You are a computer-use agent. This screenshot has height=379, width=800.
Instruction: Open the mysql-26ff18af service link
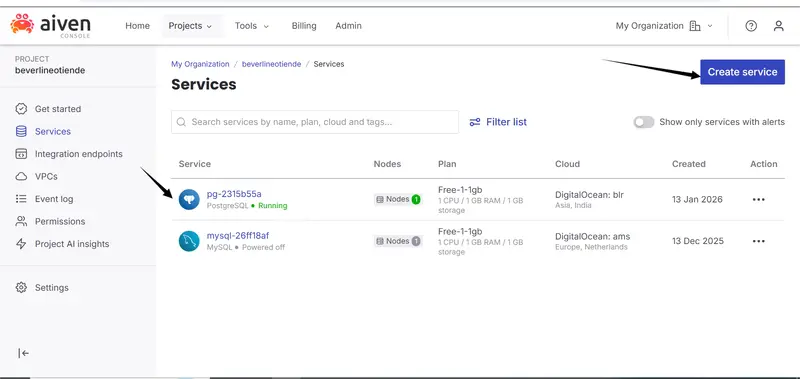(x=238, y=236)
